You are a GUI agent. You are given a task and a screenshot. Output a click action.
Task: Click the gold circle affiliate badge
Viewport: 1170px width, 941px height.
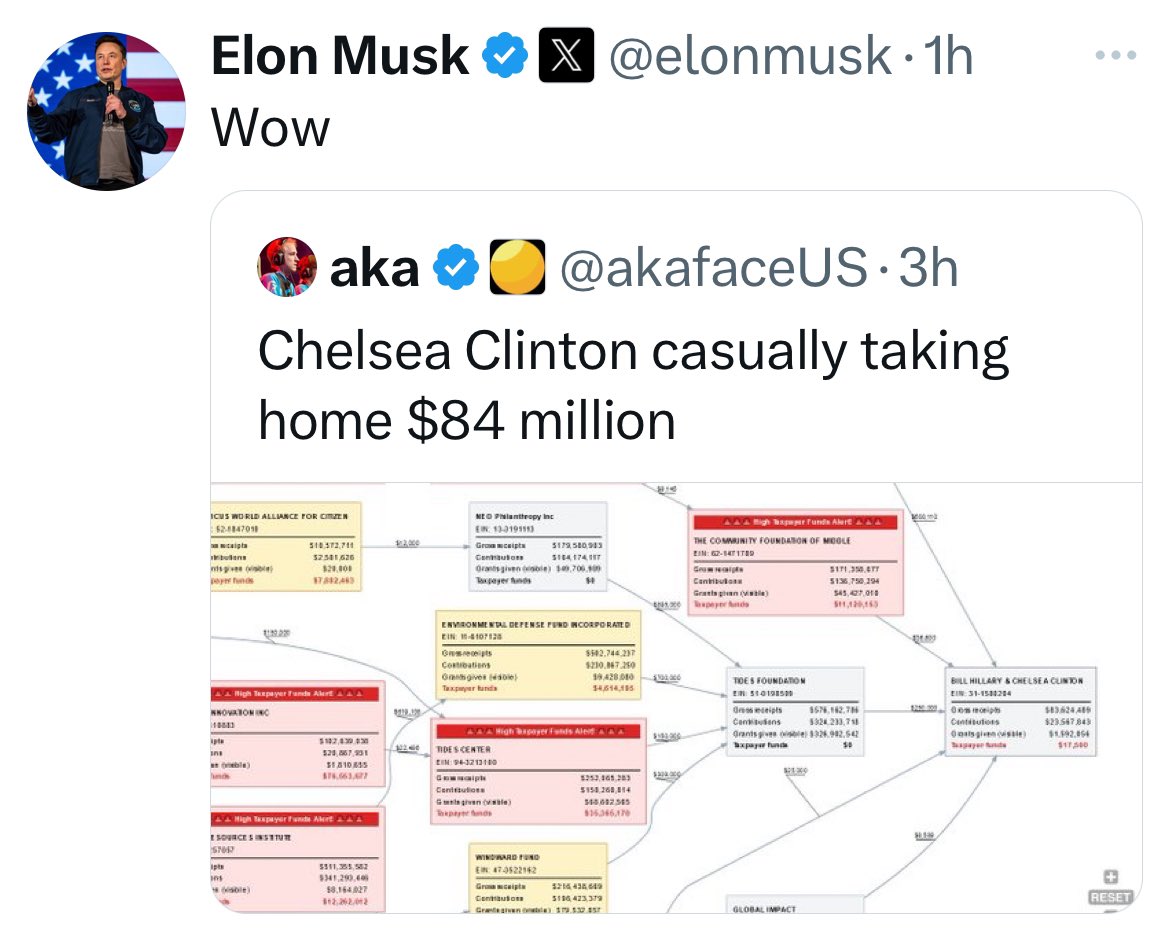coord(516,268)
